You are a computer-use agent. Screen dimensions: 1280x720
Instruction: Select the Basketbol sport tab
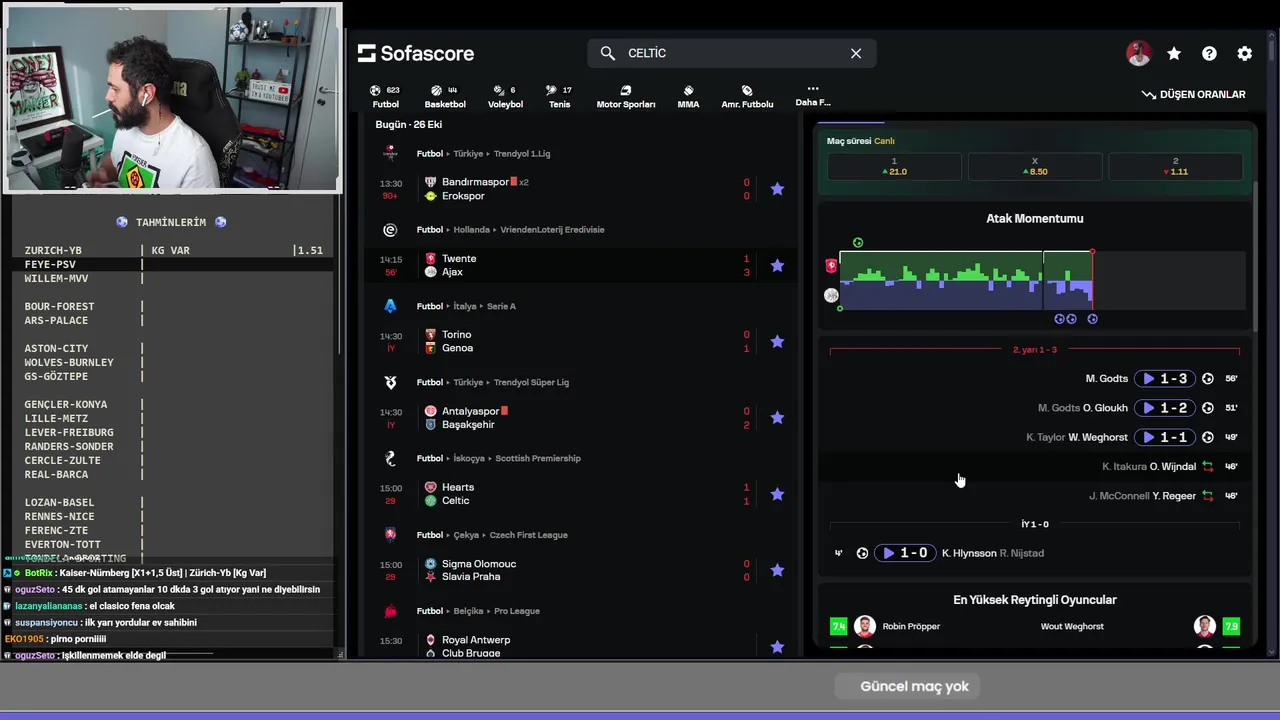click(x=445, y=96)
